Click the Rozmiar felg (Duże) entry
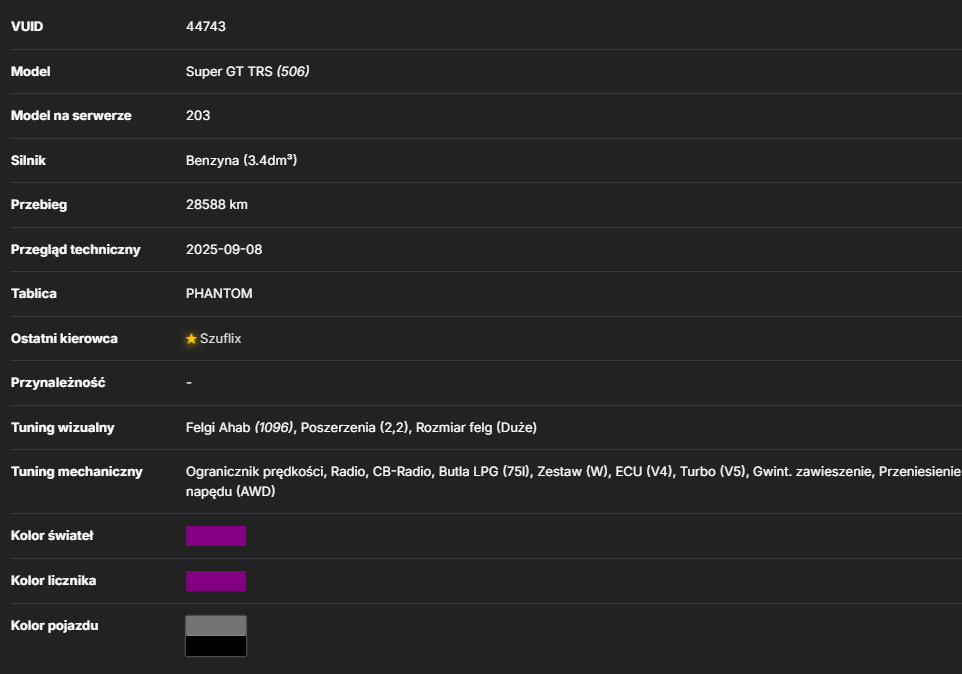Viewport: 962px width, 674px height. pyautogui.click(x=476, y=427)
